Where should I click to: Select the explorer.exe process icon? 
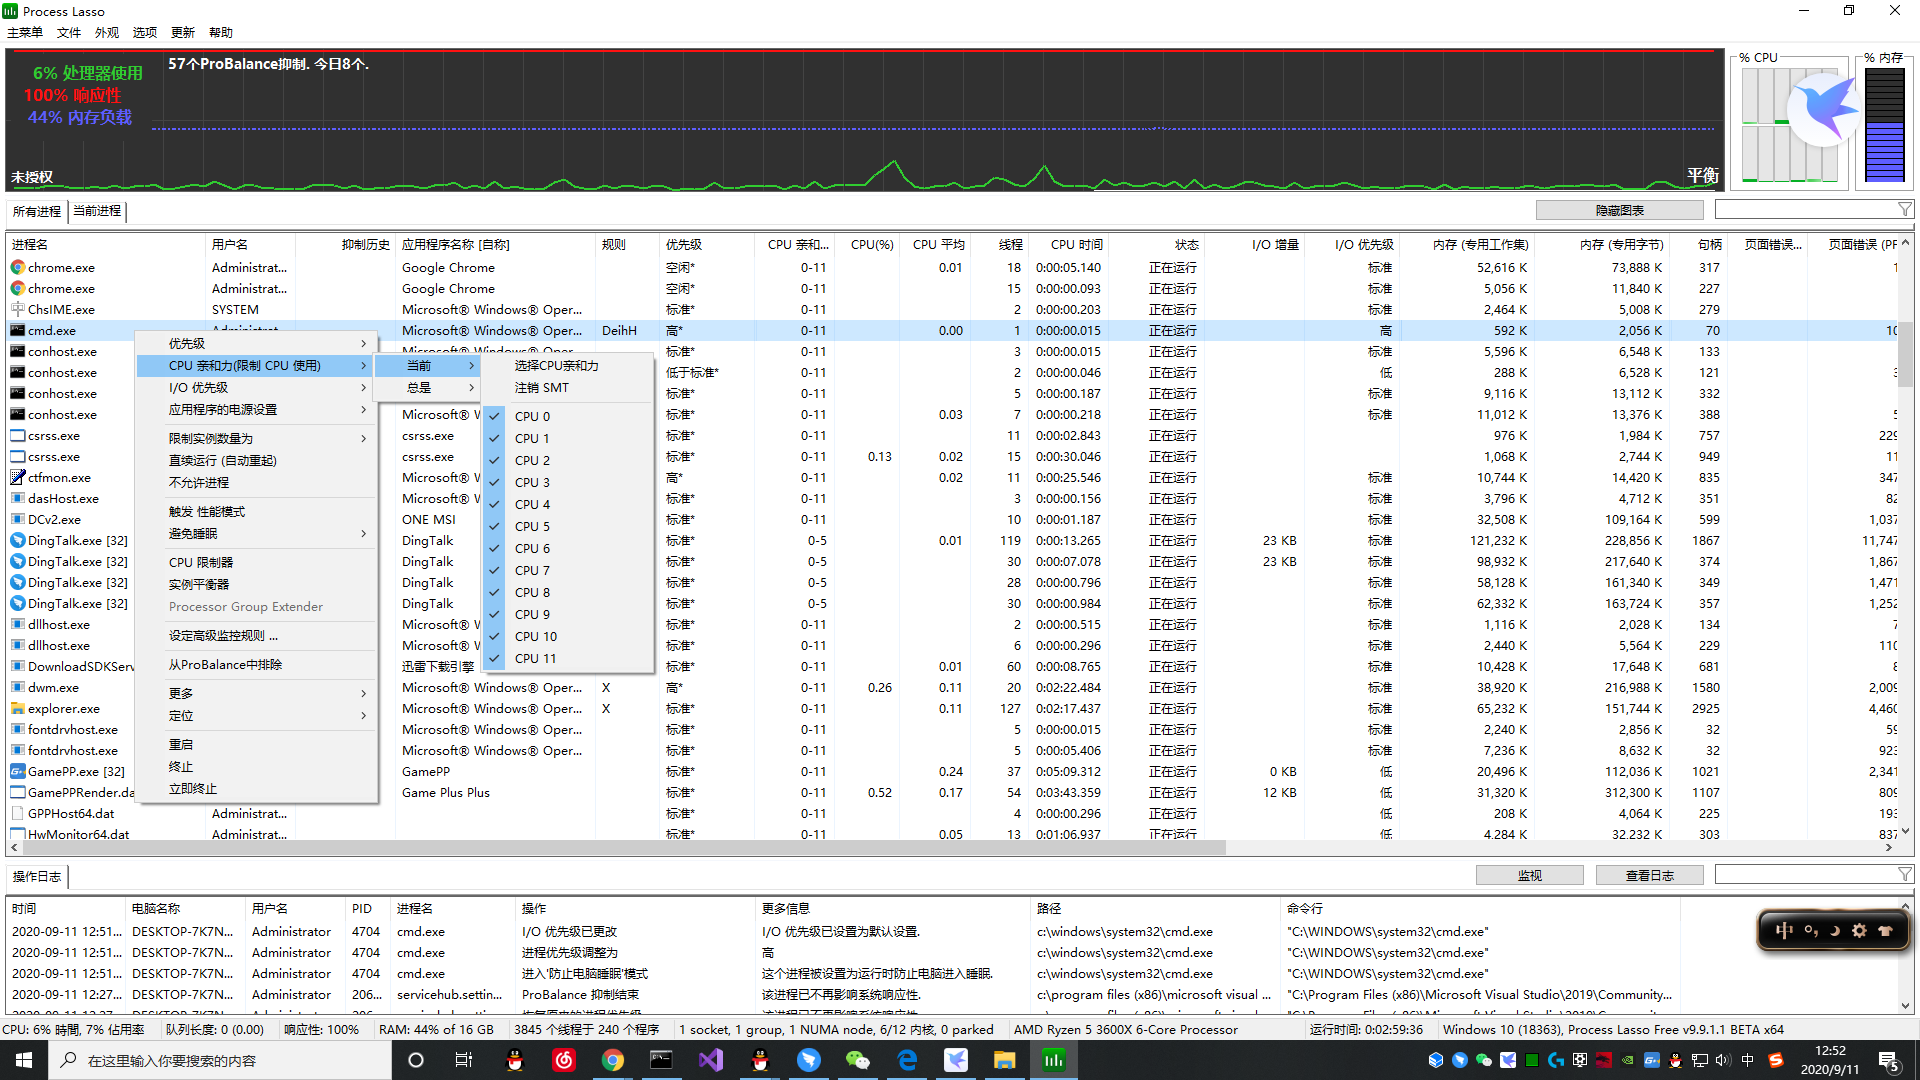17,708
